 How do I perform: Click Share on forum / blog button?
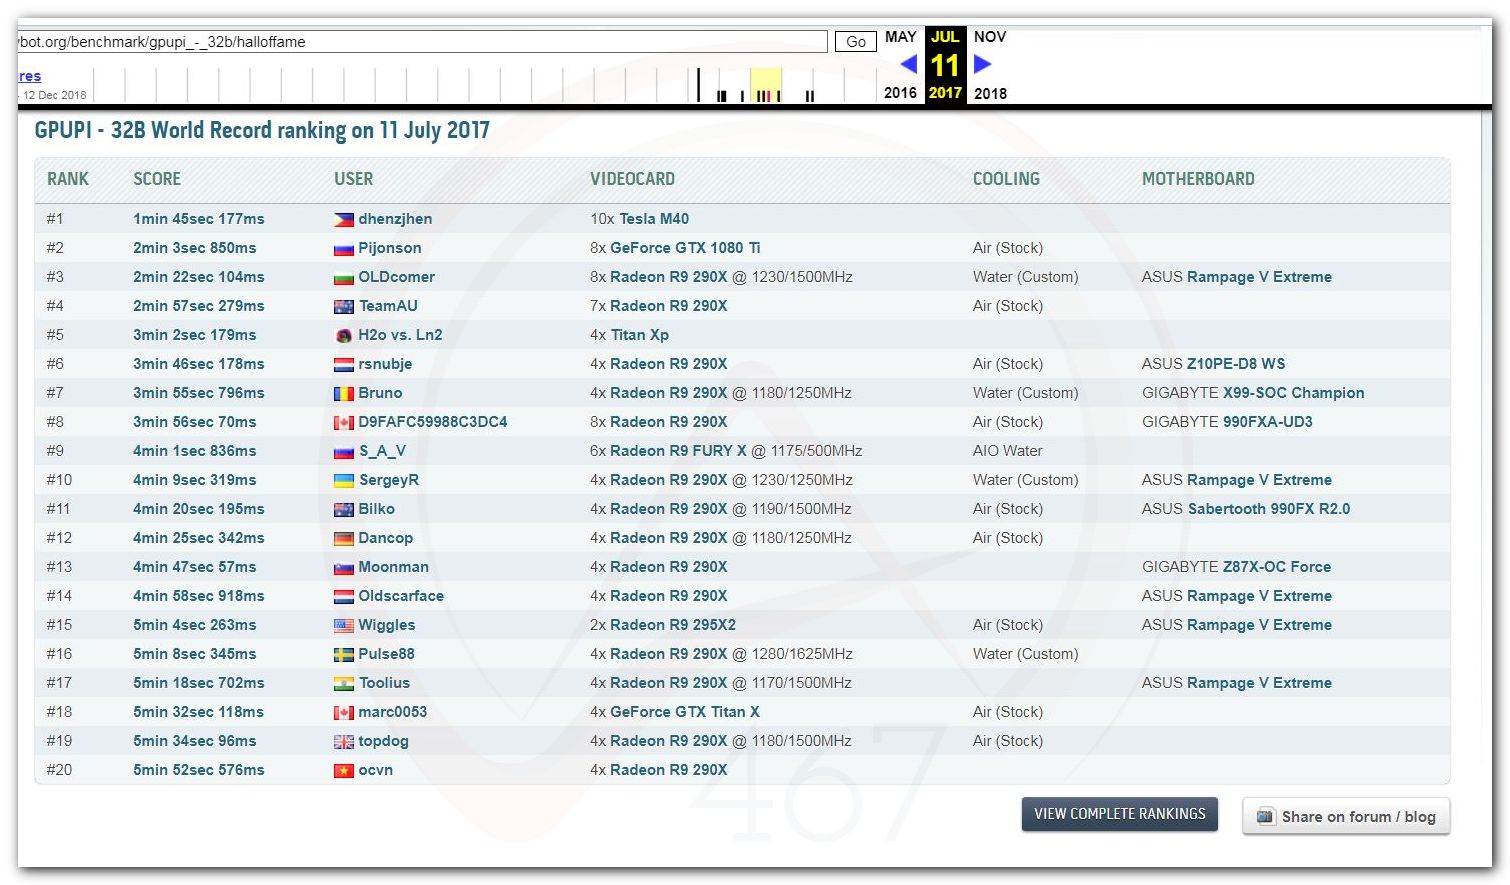(1346, 816)
